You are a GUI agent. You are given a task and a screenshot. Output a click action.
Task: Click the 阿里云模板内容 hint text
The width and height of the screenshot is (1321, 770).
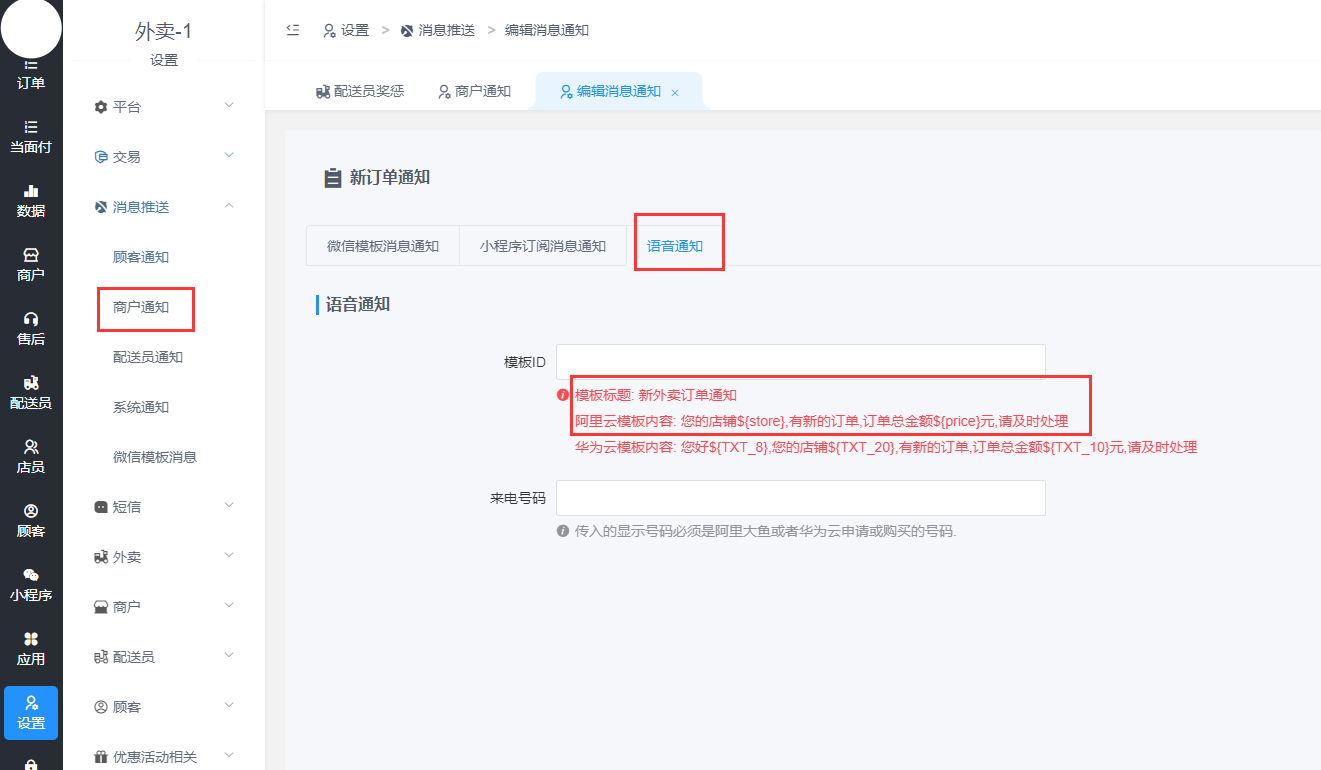(x=822, y=421)
